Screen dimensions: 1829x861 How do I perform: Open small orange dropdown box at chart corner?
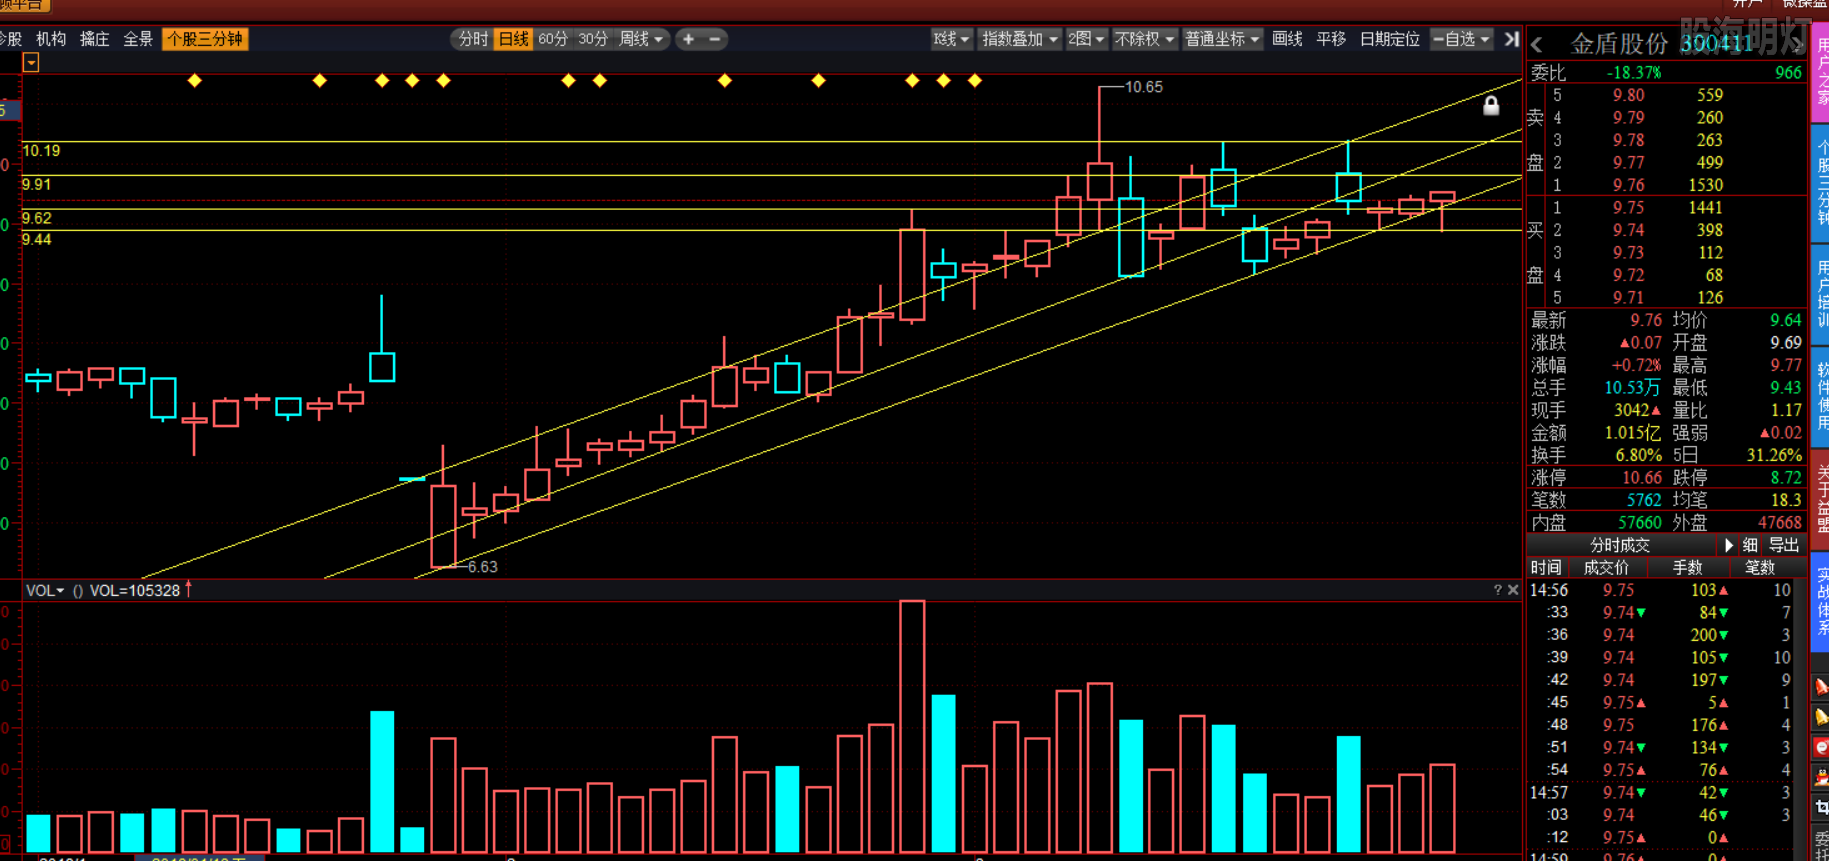(31, 63)
